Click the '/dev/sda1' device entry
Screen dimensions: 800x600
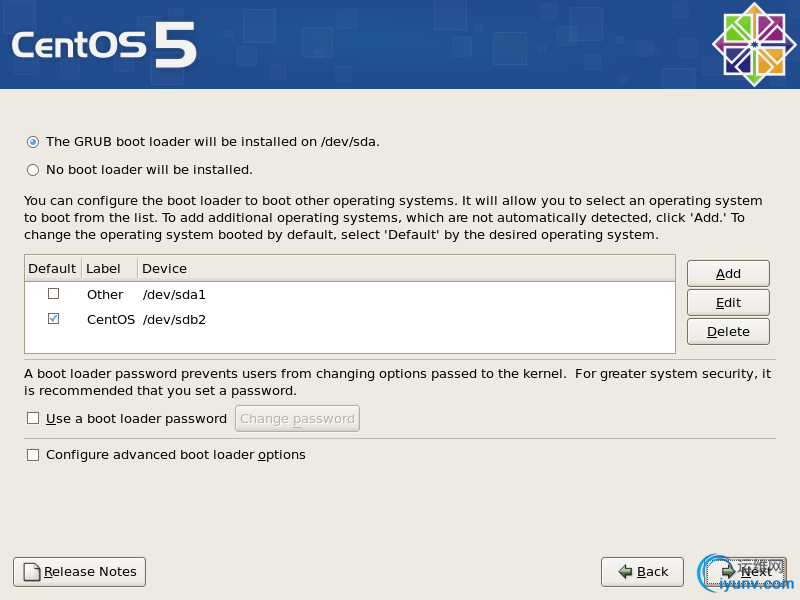pyautogui.click(x=174, y=294)
